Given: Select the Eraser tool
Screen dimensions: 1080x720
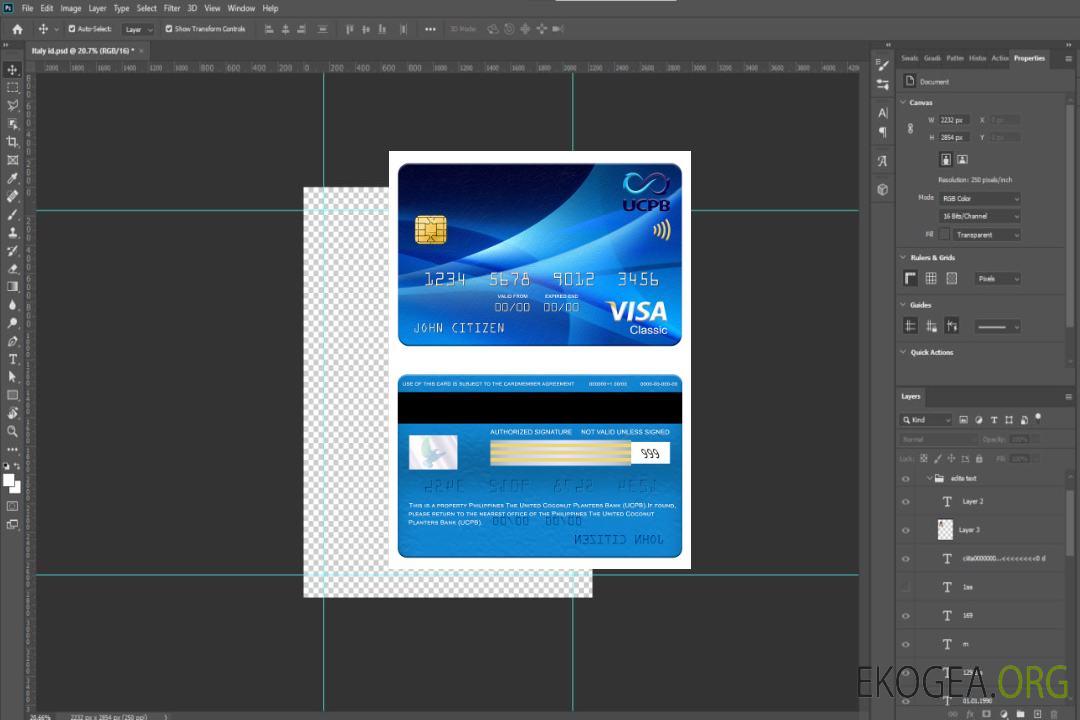Looking at the screenshot, I should pyautogui.click(x=12, y=269).
